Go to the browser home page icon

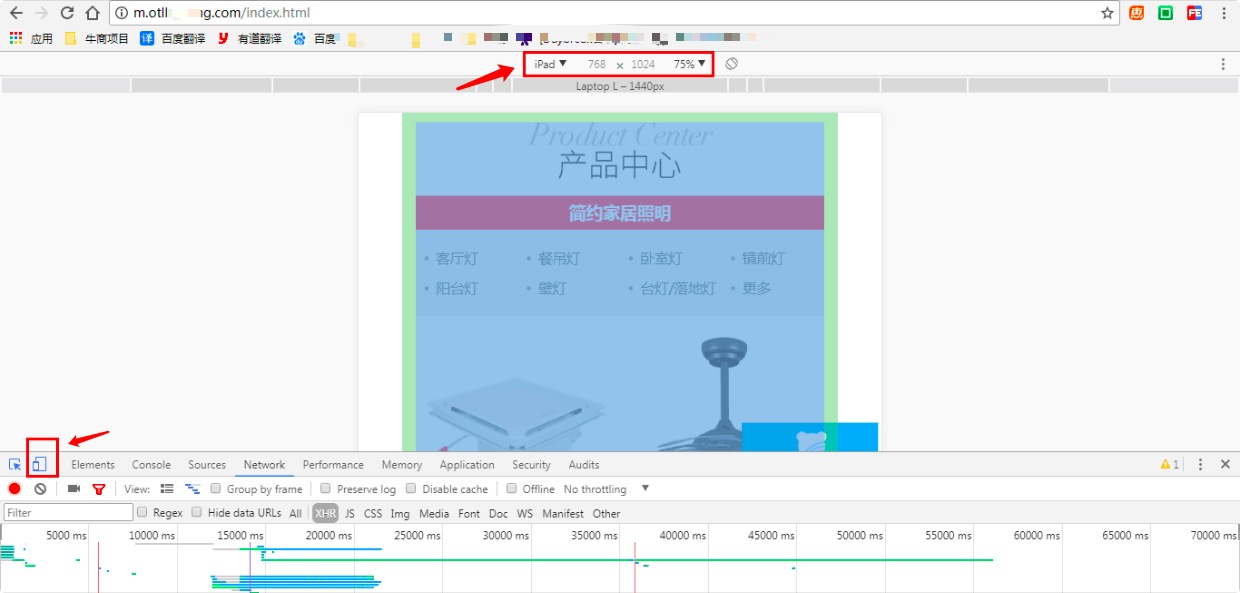pyautogui.click(x=92, y=13)
